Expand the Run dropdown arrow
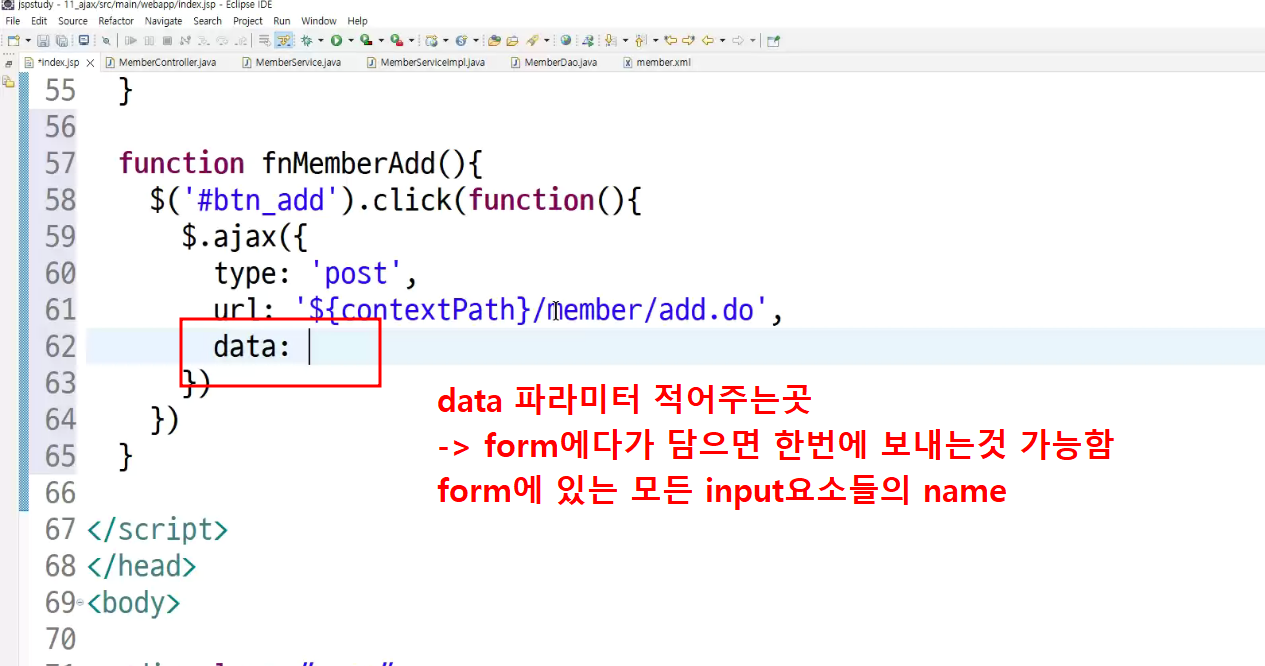Viewport: 1265px width, 666px height. [x=351, y=41]
